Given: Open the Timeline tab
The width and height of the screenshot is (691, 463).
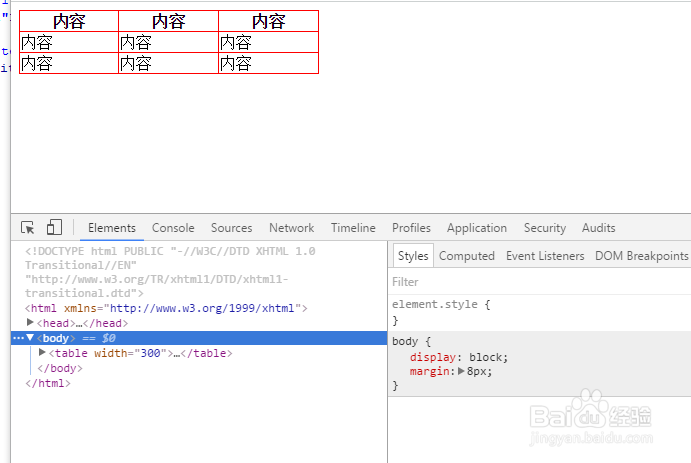Looking at the screenshot, I should (x=353, y=228).
